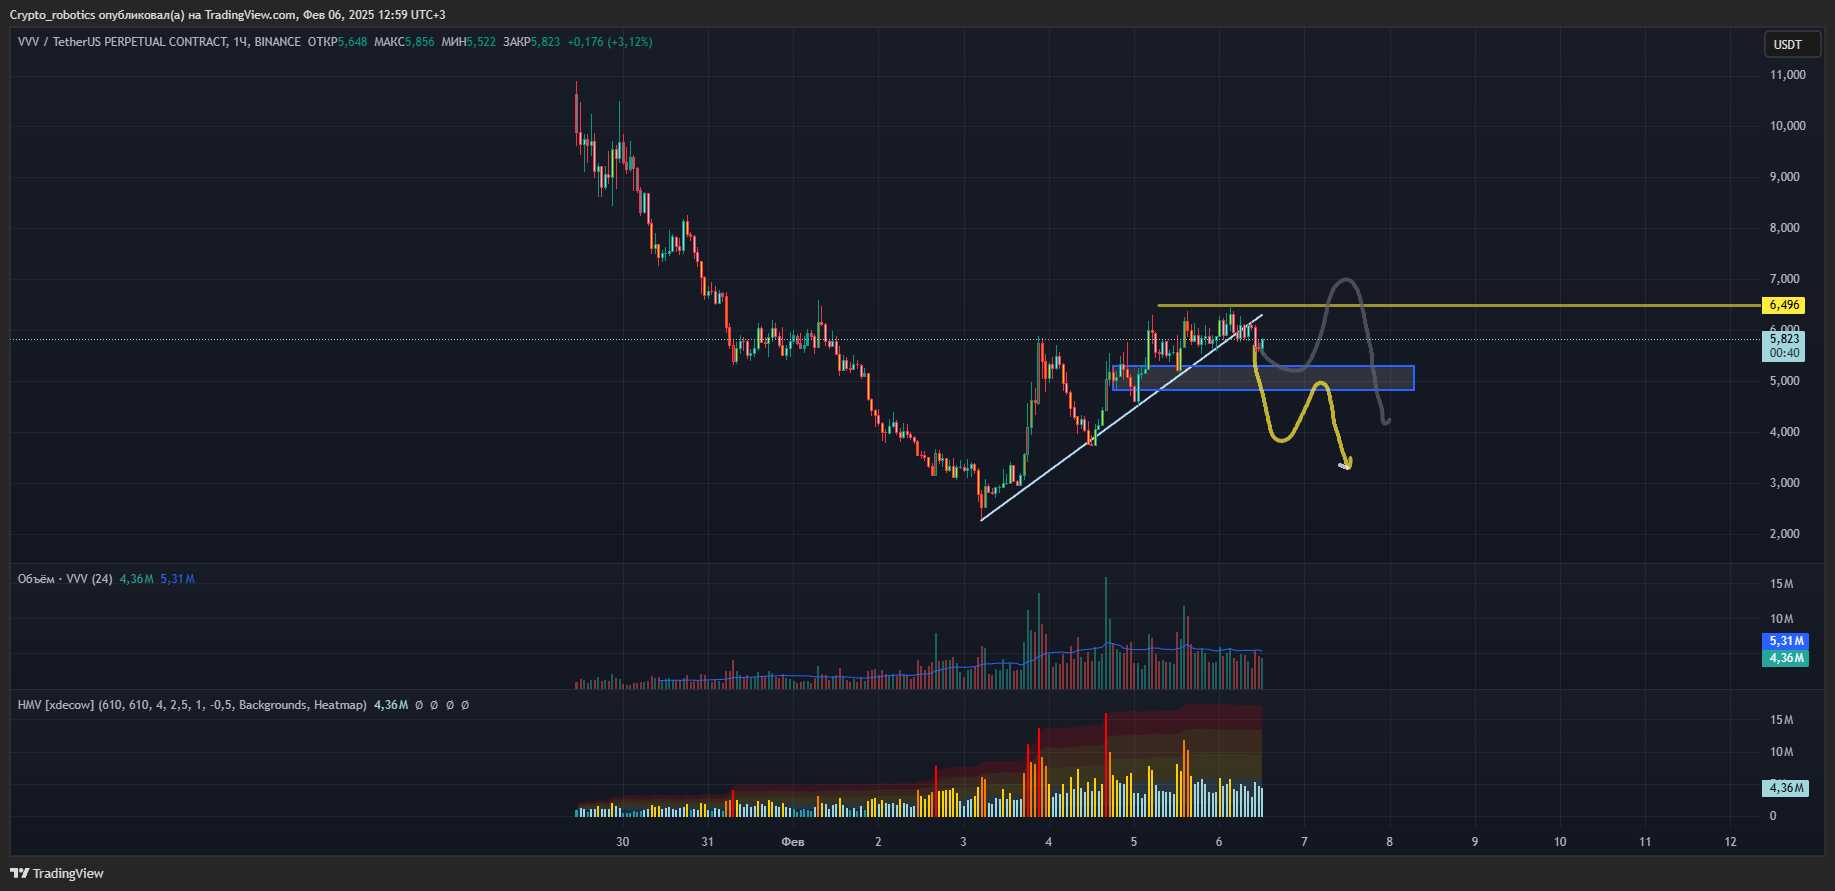Click the МИН 5,522 low value
Image resolution: width=1835 pixels, height=891 pixels.
click(x=469, y=42)
